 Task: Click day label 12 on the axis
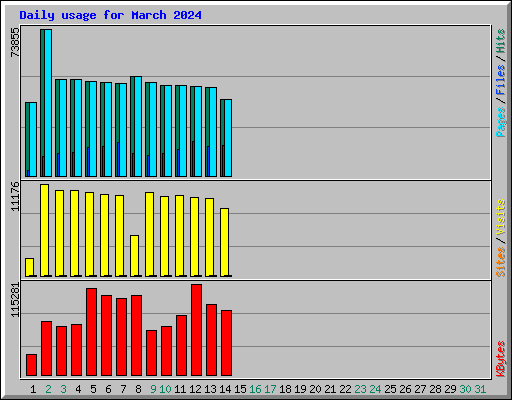[x=195, y=389]
